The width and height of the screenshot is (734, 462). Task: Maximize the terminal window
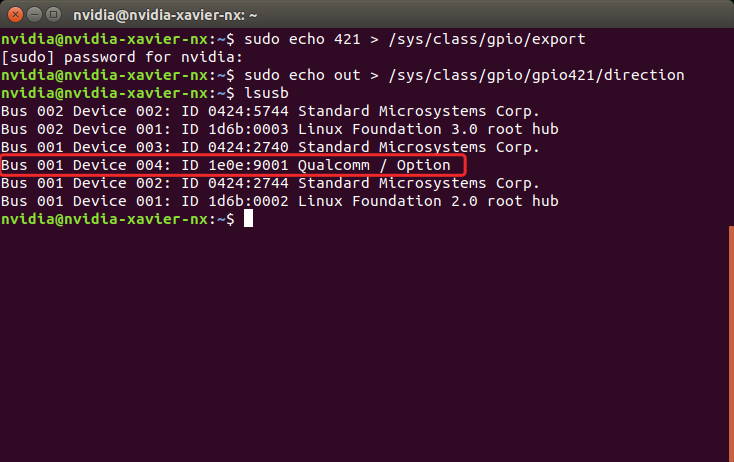pyautogui.click(x=53, y=15)
